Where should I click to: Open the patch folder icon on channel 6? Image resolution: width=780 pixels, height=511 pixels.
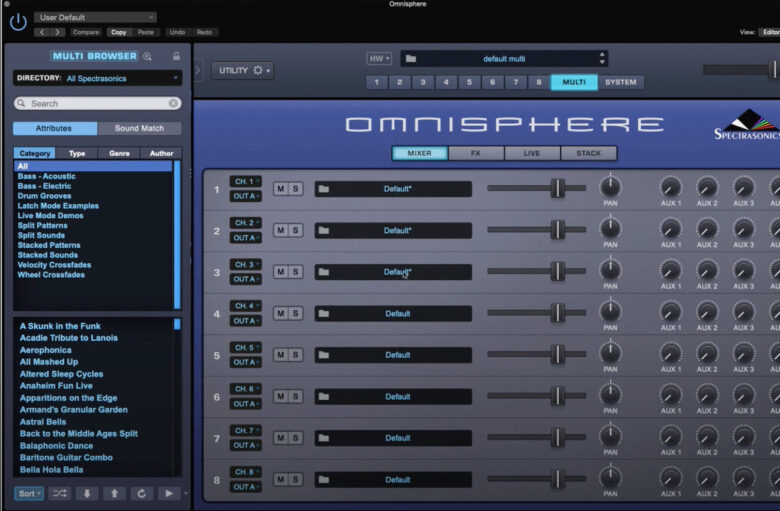coord(324,397)
